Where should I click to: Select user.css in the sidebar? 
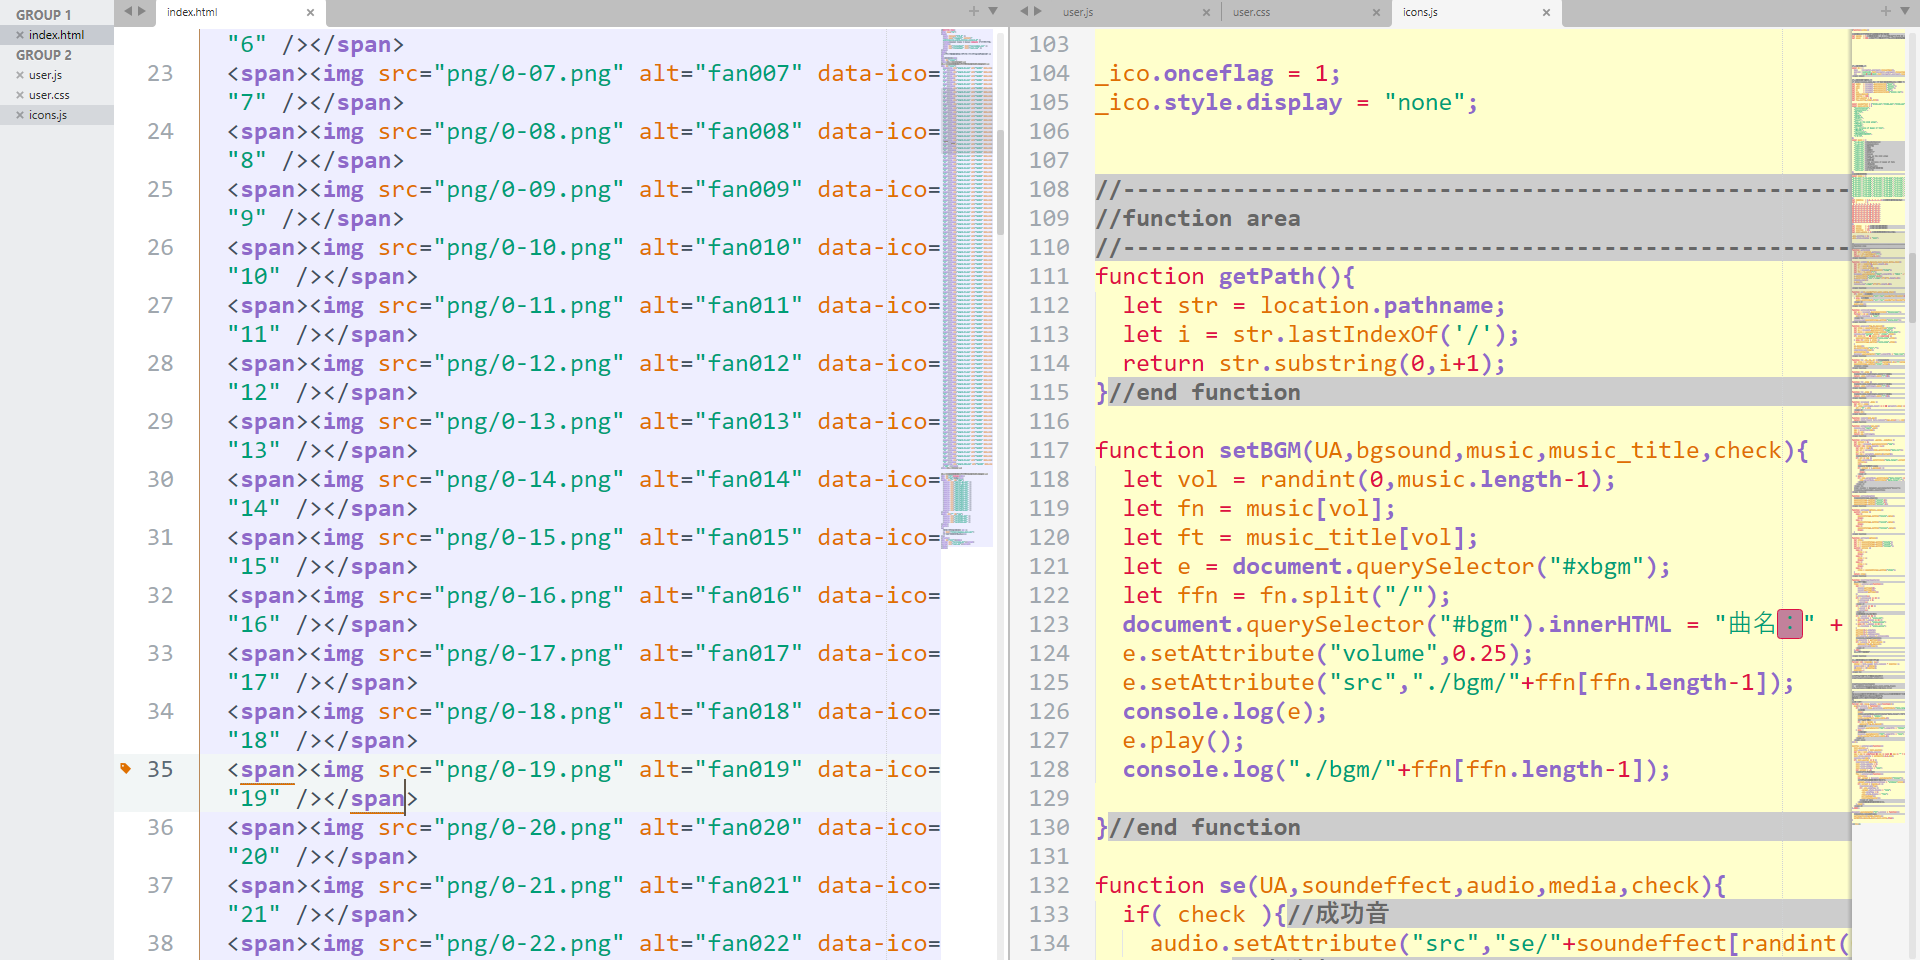(x=49, y=95)
